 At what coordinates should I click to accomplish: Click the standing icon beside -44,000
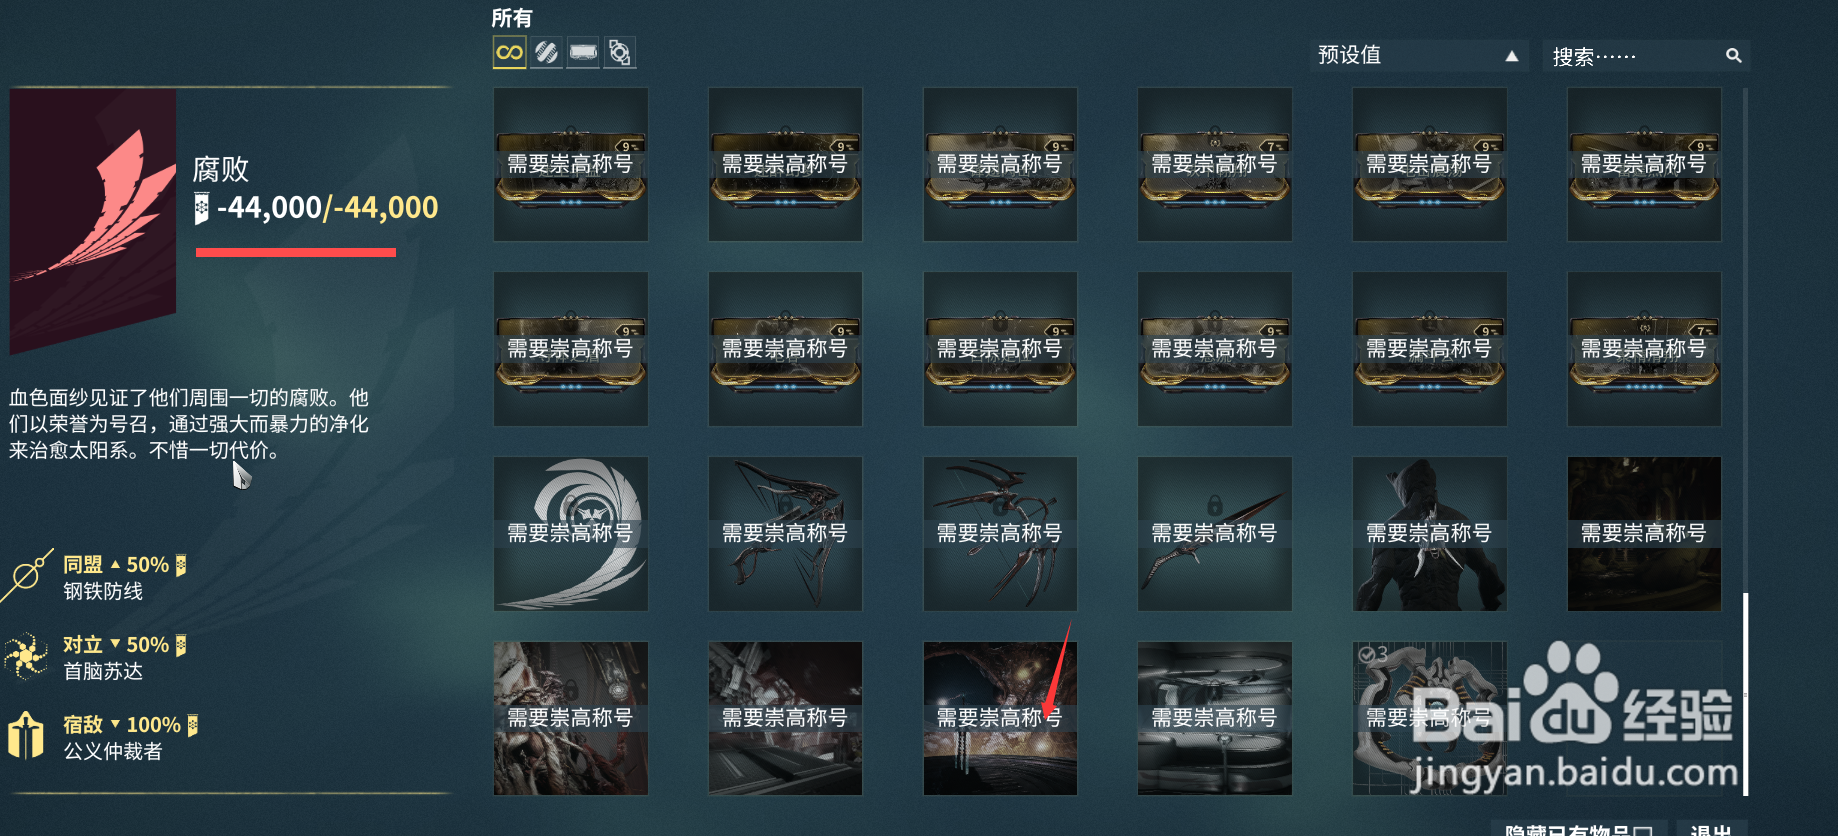201,208
